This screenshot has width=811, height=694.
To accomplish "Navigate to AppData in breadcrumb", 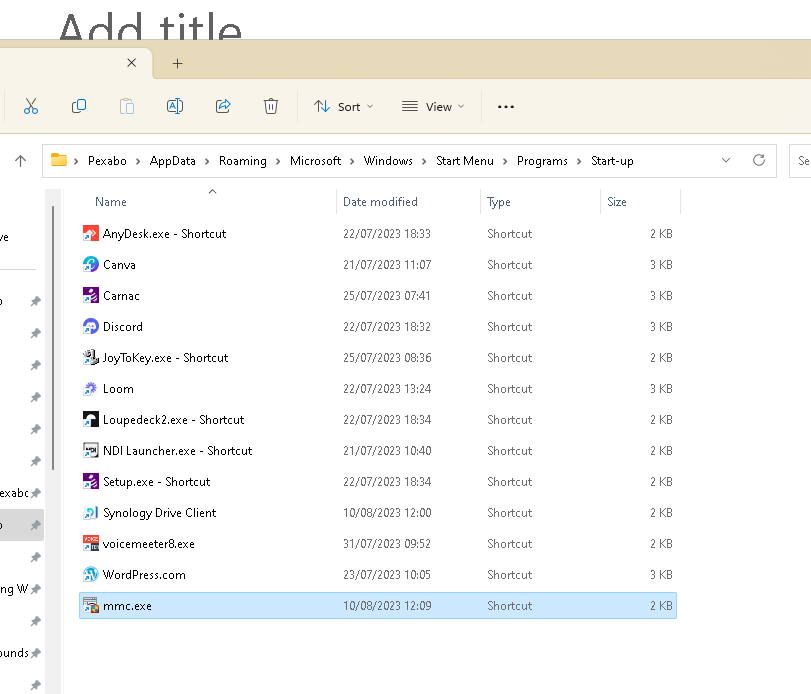I will 172,161.
